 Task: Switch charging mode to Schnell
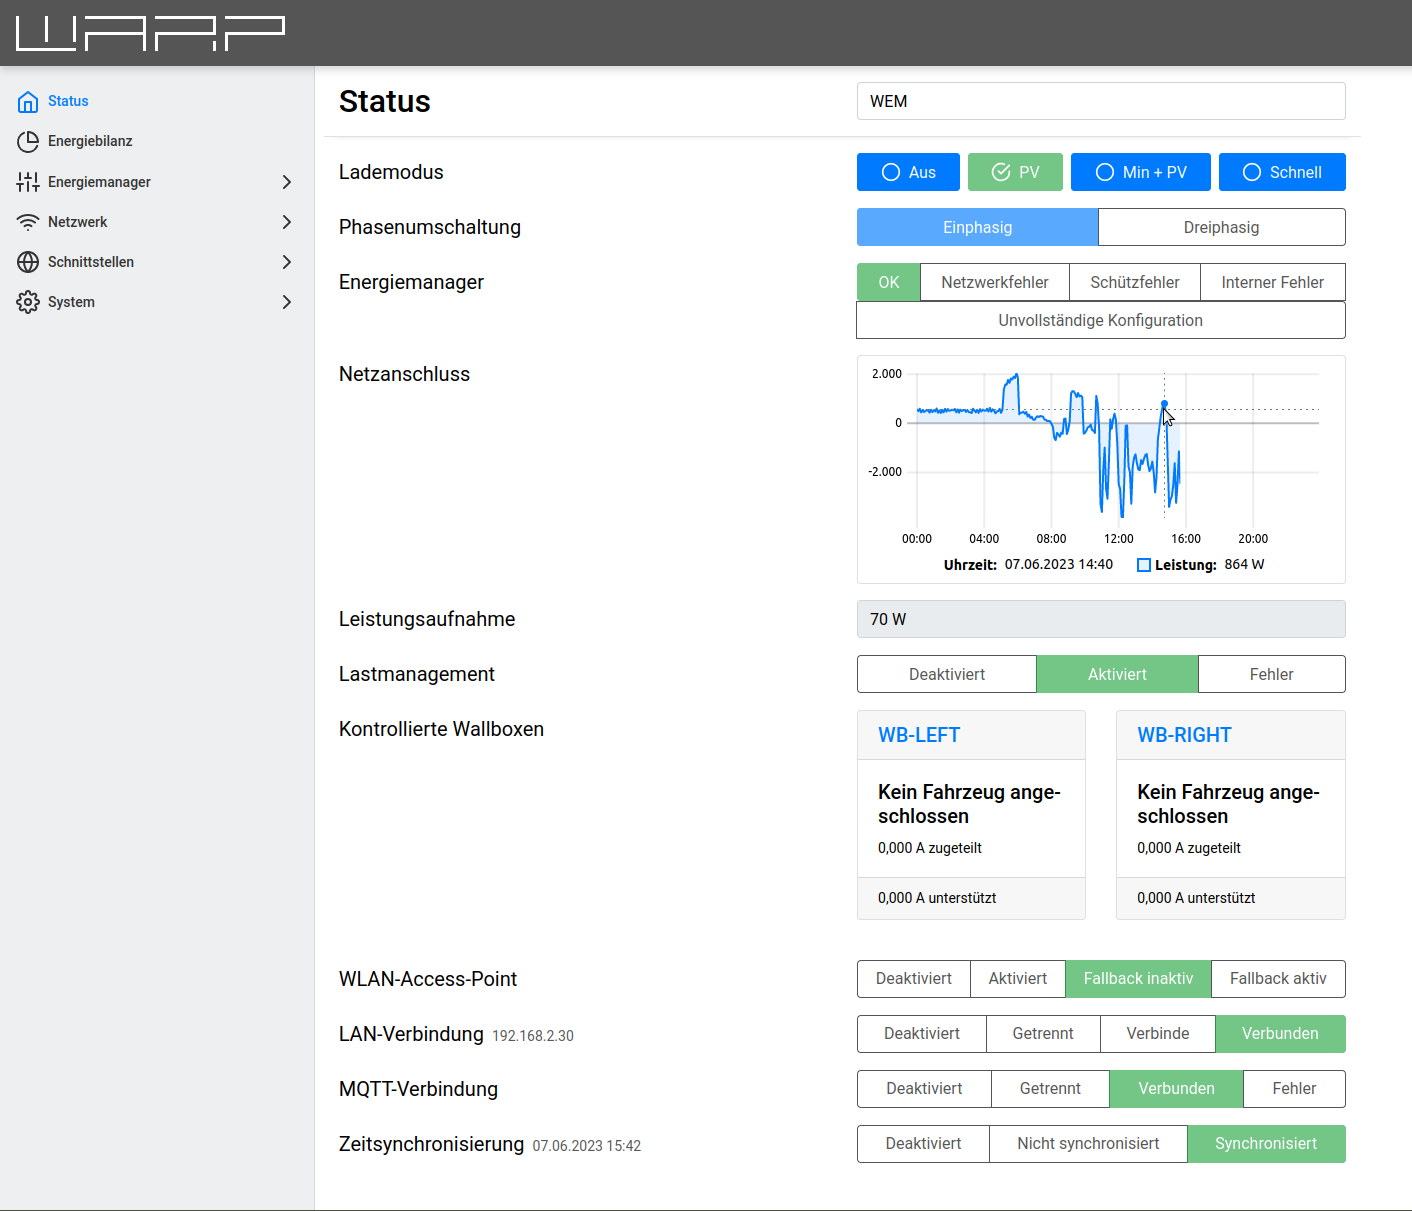pos(1281,172)
